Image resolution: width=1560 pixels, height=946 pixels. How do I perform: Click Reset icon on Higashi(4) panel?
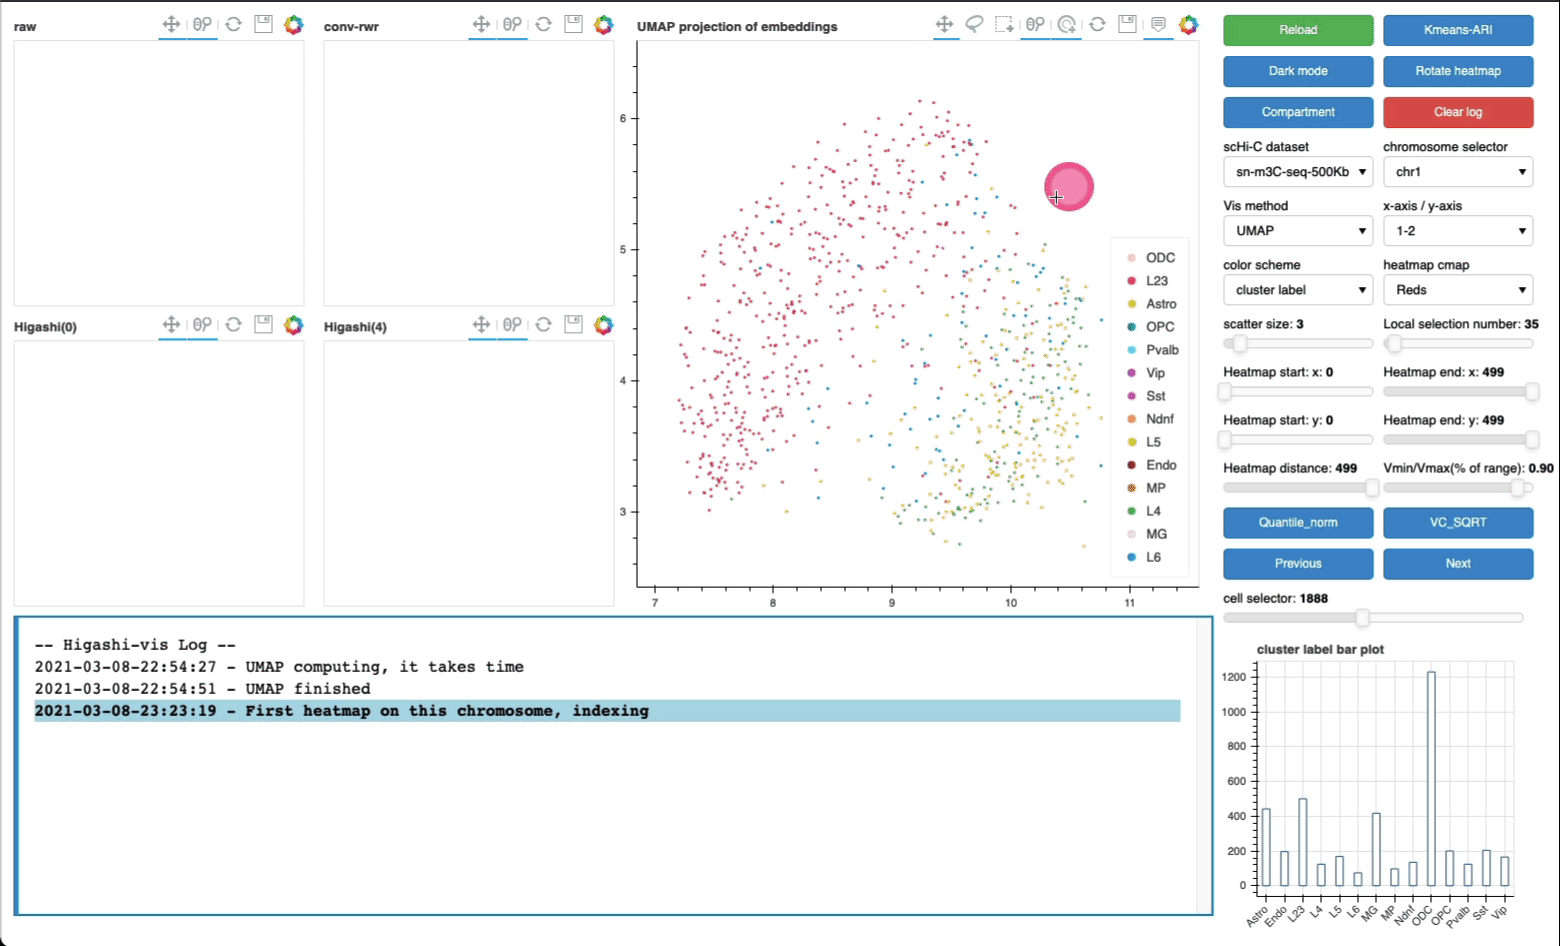[x=543, y=325]
